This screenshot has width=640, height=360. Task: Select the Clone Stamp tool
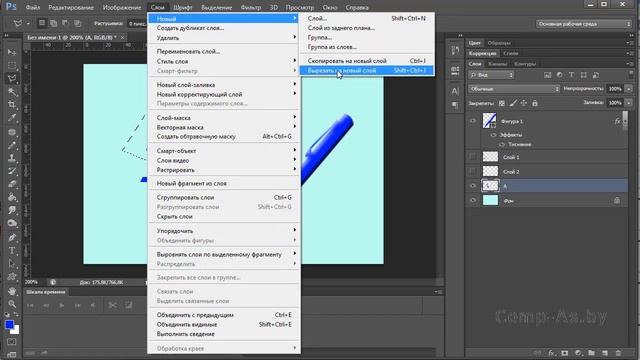(x=12, y=158)
